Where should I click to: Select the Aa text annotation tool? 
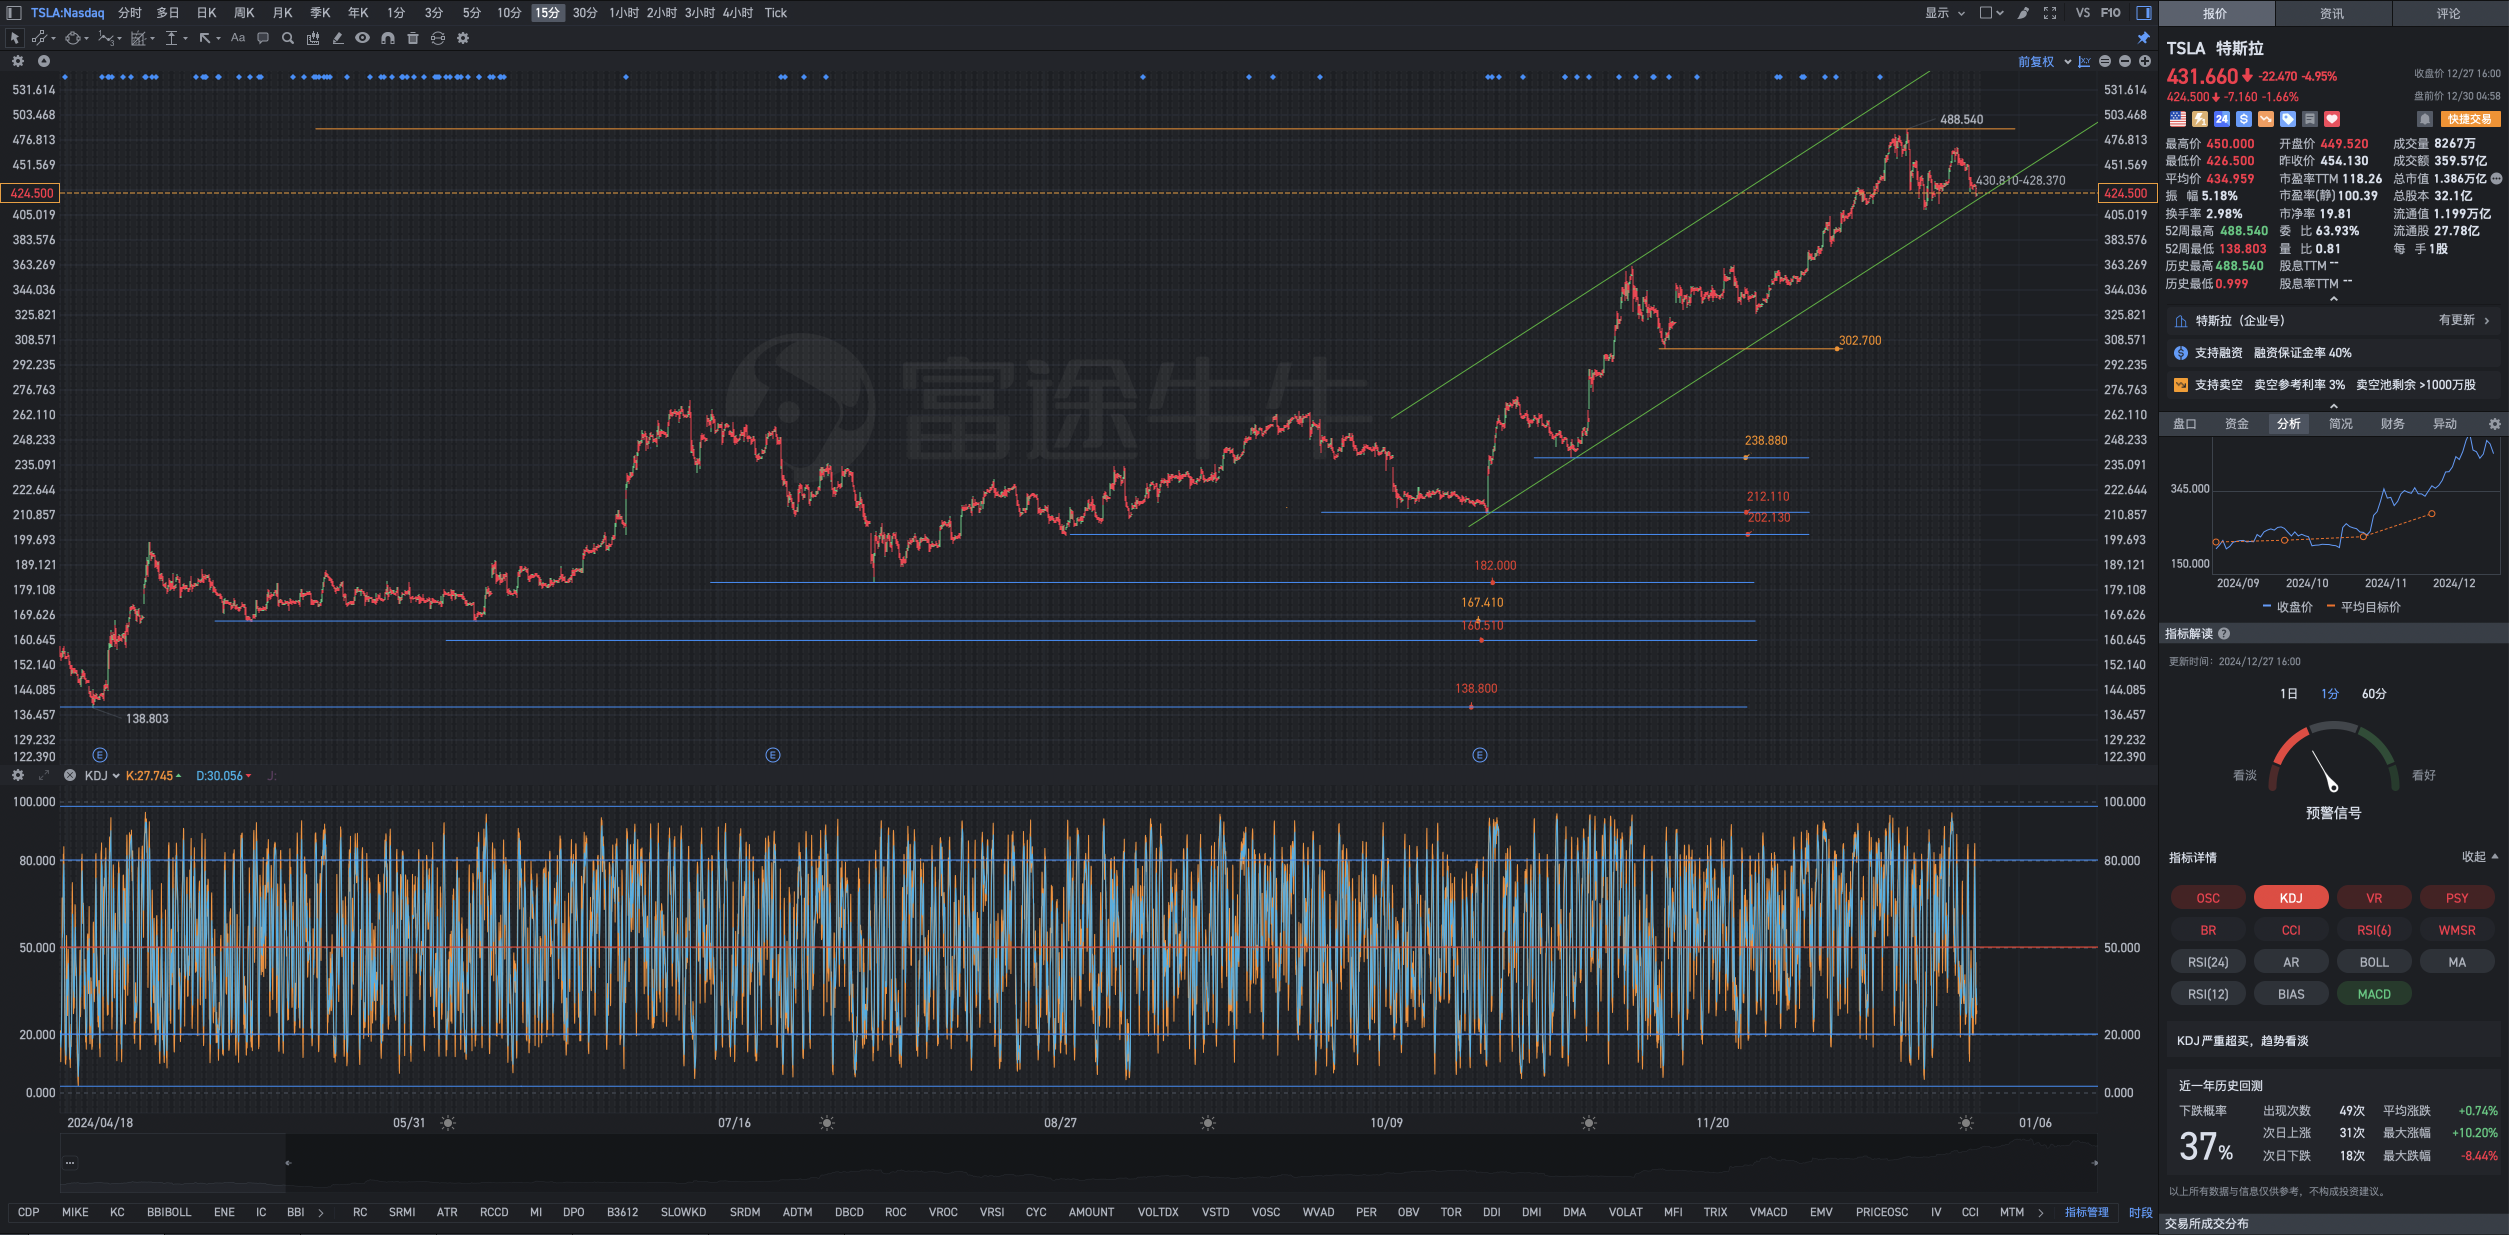point(238,38)
